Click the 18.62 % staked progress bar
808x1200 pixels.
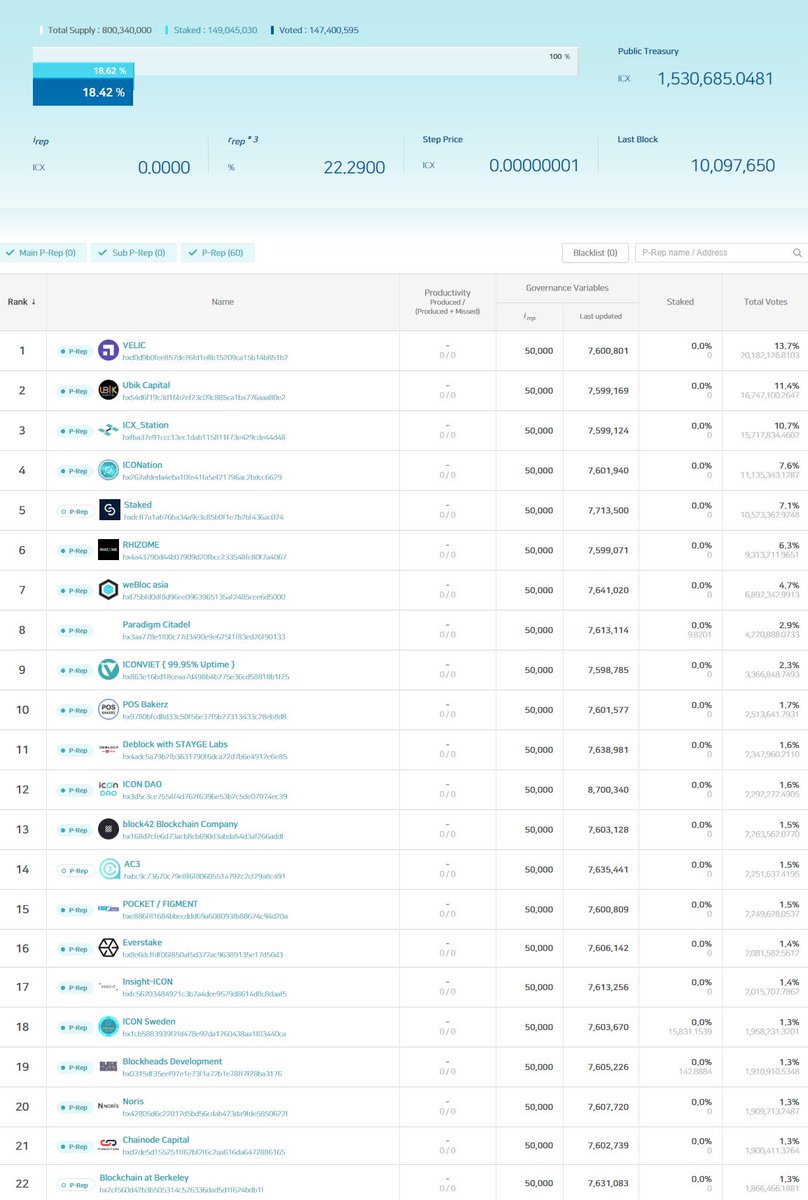(82, 71)
